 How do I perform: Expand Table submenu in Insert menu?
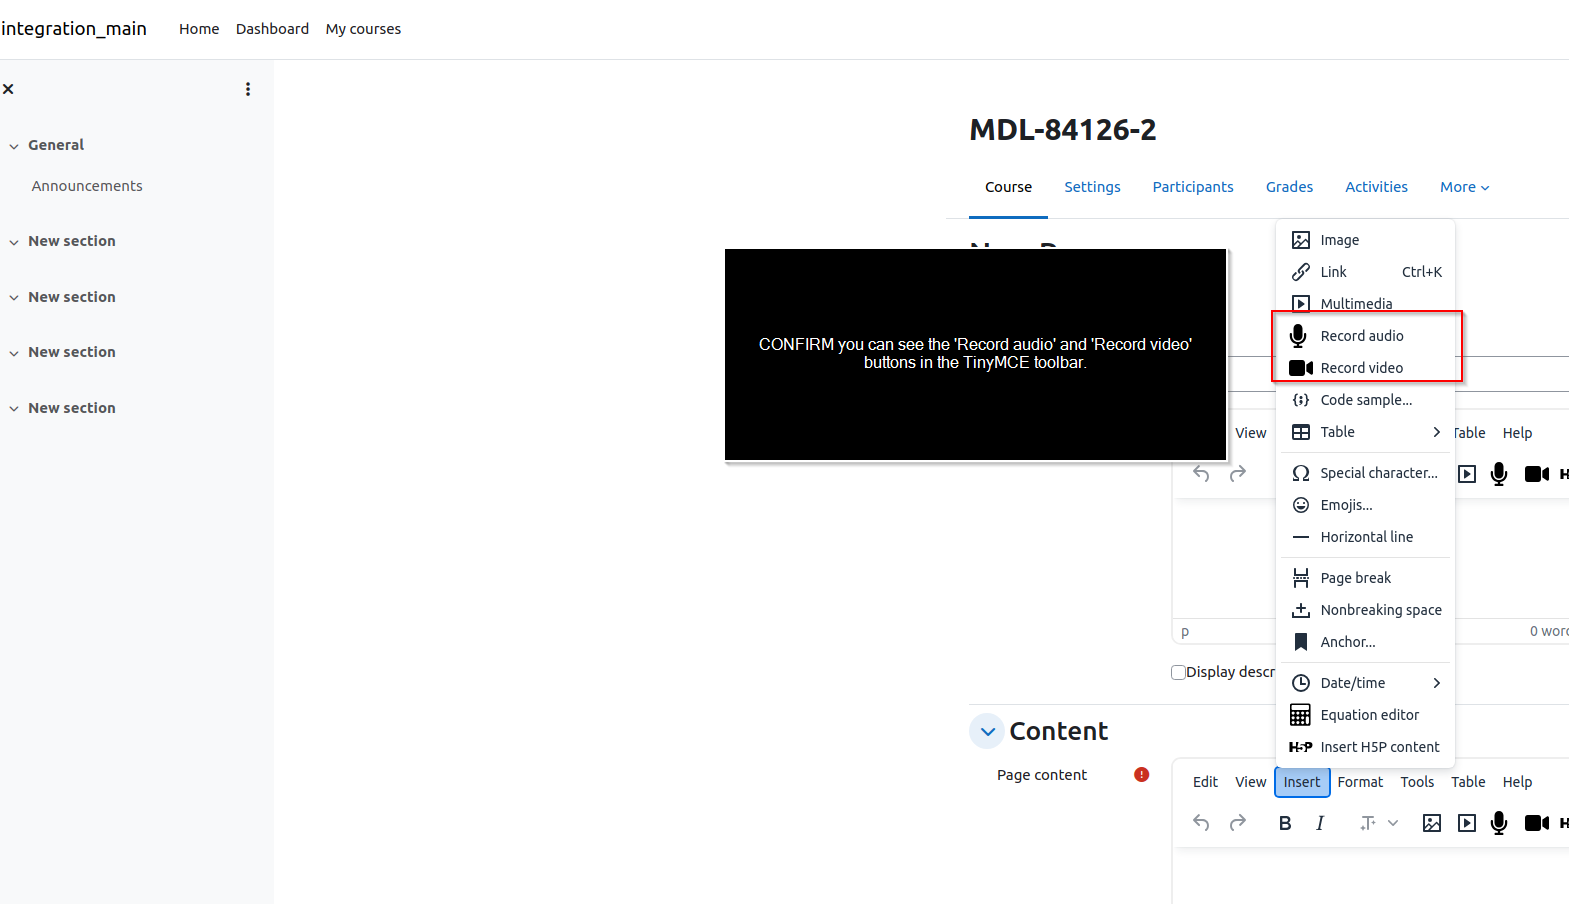click(x=1366, y=432)
